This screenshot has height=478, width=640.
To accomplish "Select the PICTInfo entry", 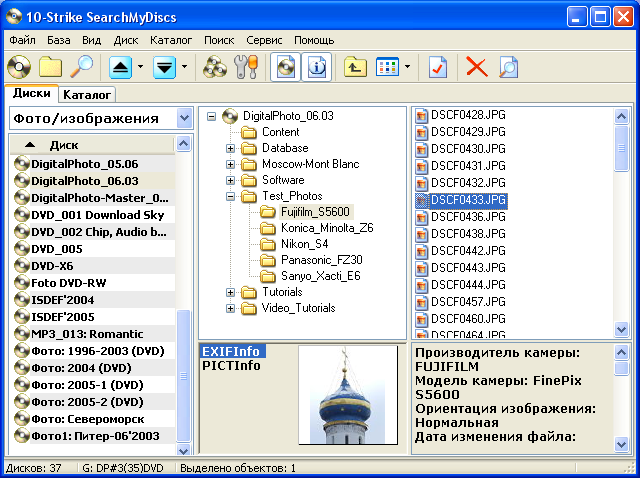I will pos(231,365).
